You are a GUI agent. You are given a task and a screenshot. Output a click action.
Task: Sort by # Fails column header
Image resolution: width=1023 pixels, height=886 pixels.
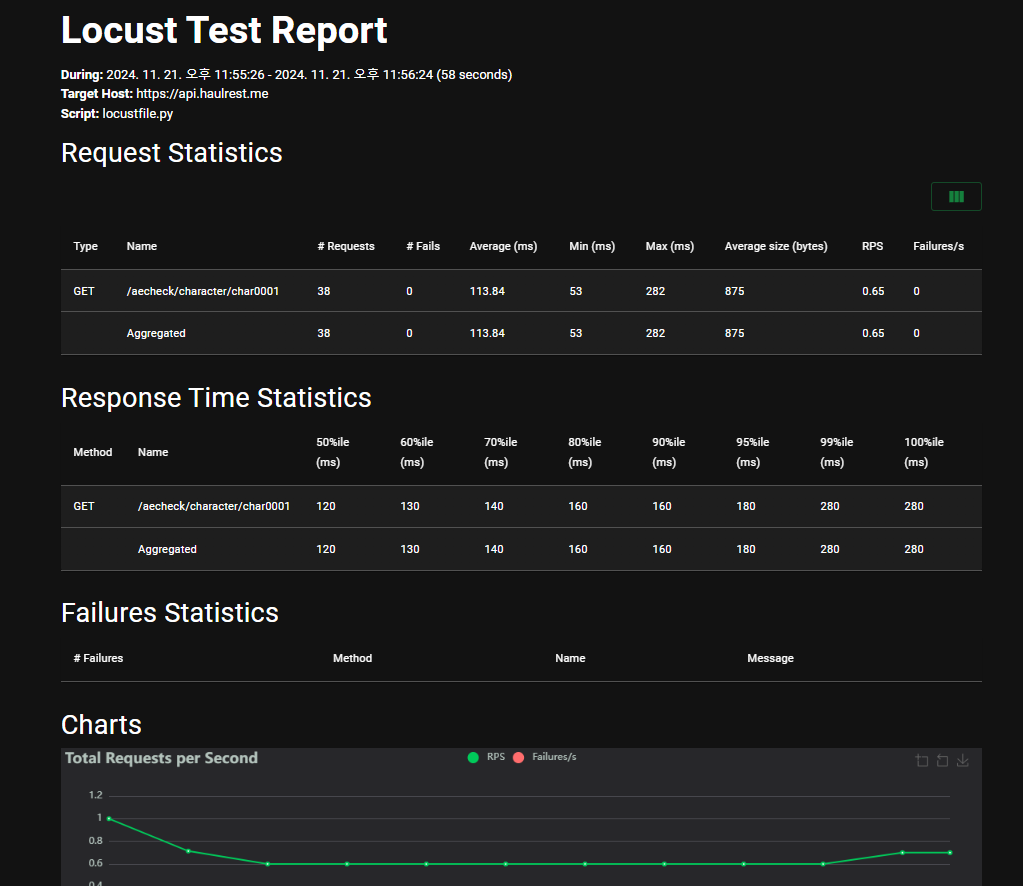click(x=422, y=246)
